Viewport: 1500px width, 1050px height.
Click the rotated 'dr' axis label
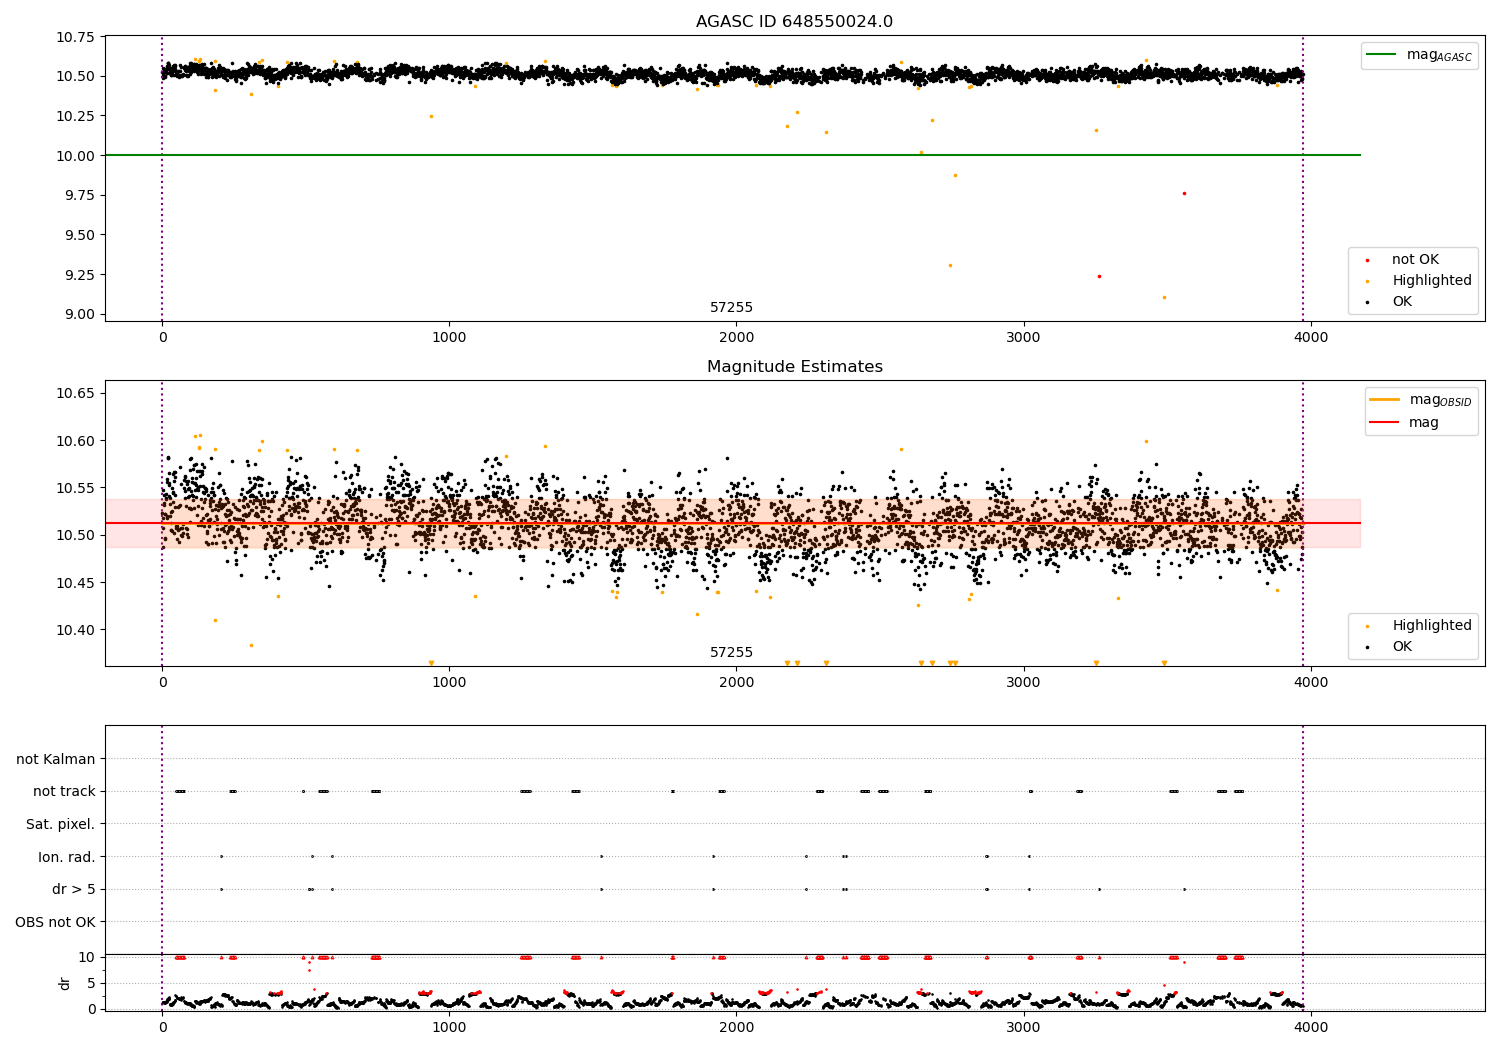[x=65, y=983]
